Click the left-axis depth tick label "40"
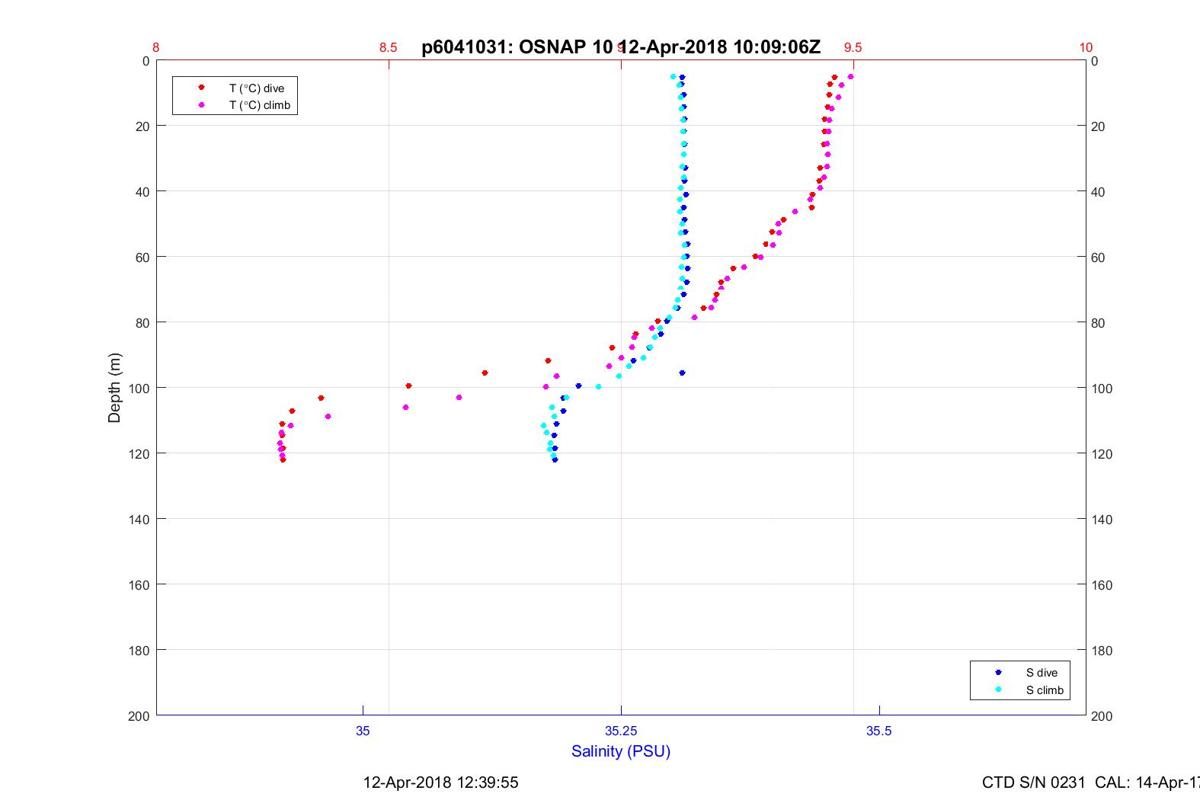This screenshot has height=804, width=1200. click(x=142, y=192)
